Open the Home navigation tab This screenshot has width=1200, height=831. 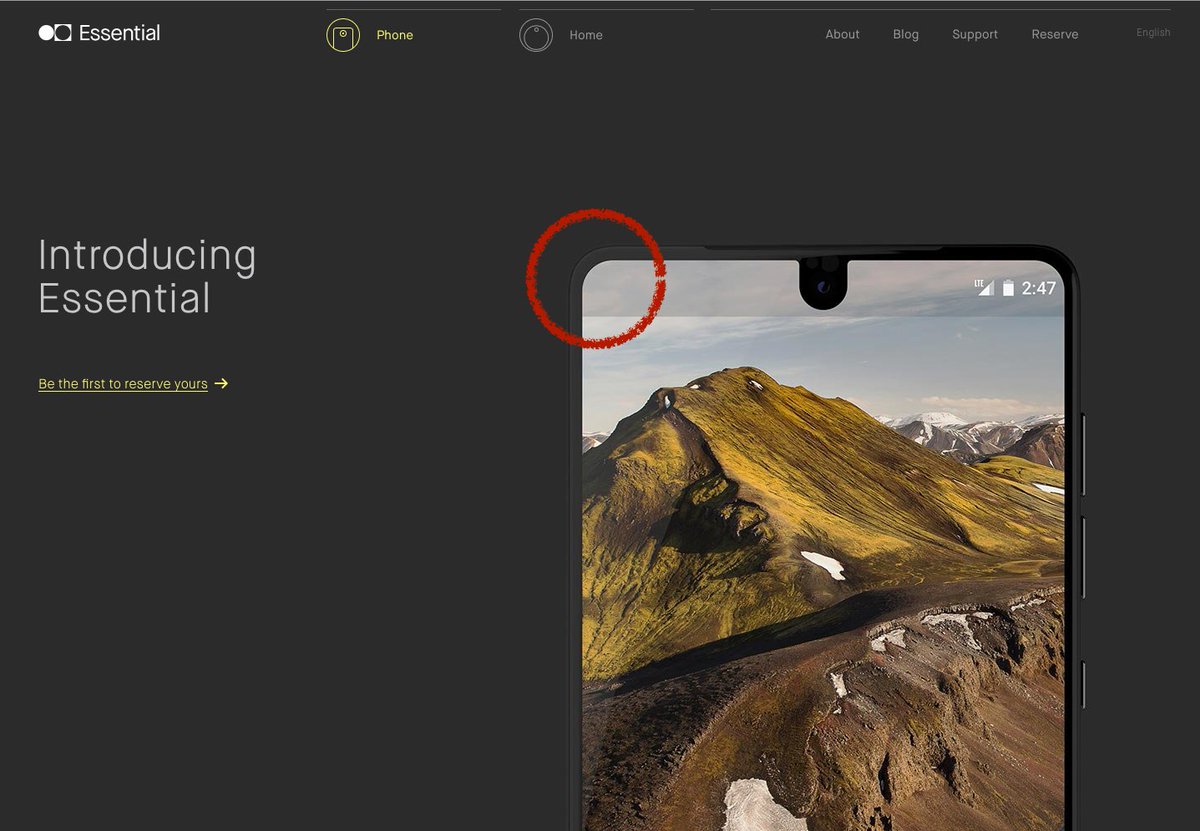pyautogui.click(x=586, y=35)
